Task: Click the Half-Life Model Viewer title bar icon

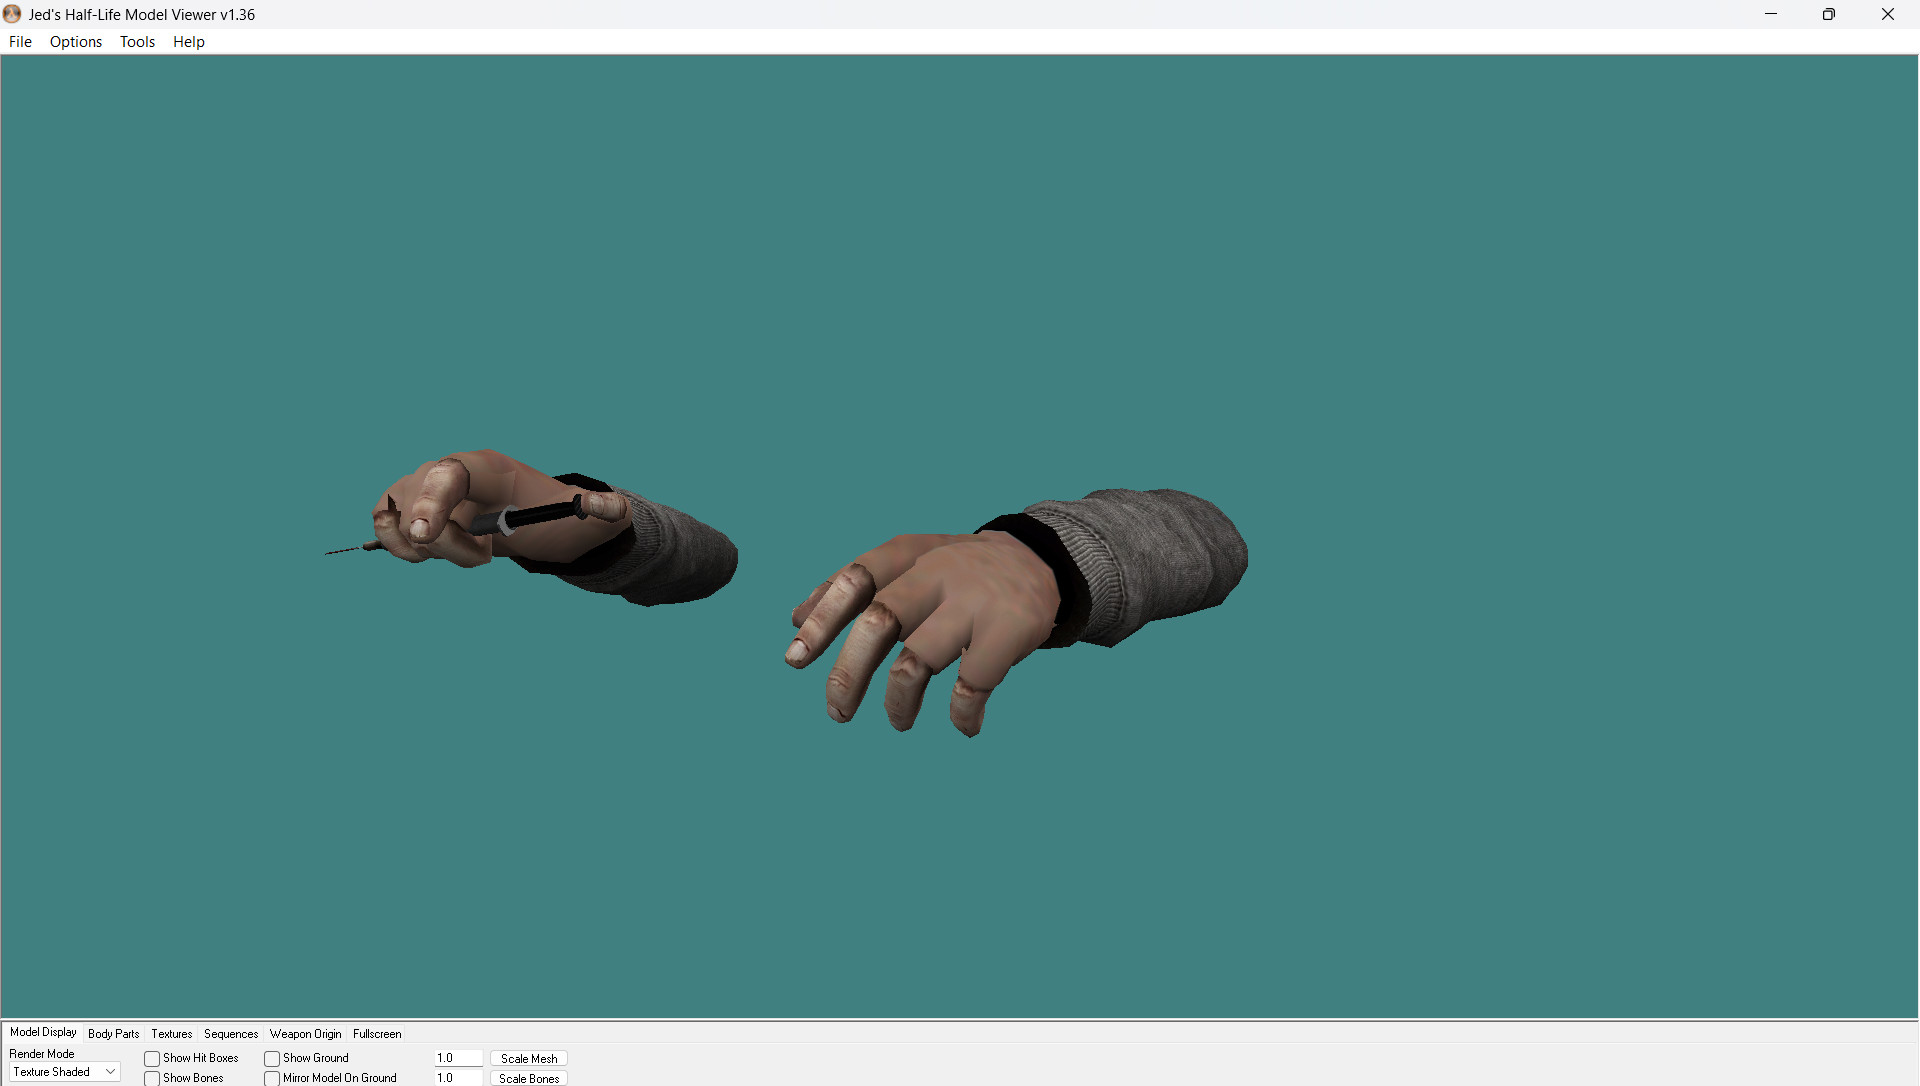Action: [x=11, y=13]
